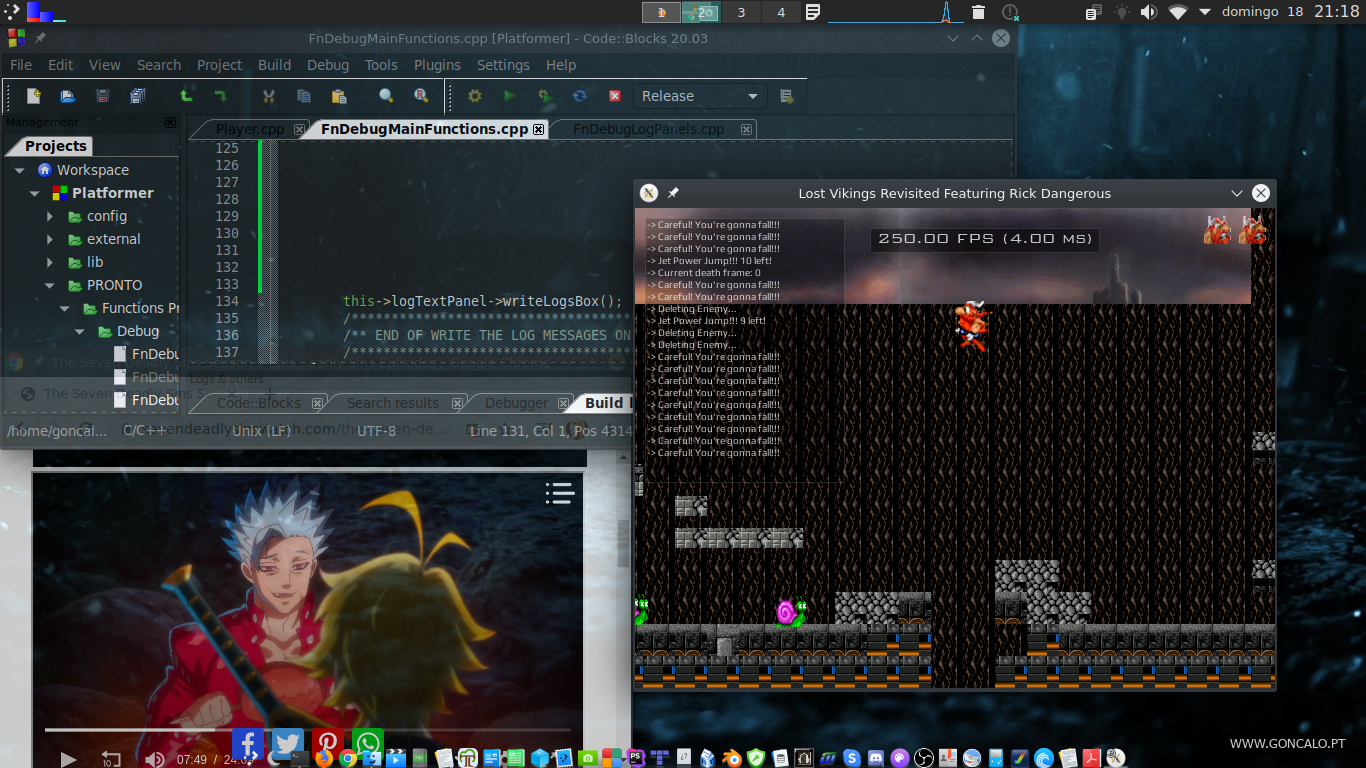Open the File menu
Viewport: 1366px width, 768px height.
click(x=21, y=65)
